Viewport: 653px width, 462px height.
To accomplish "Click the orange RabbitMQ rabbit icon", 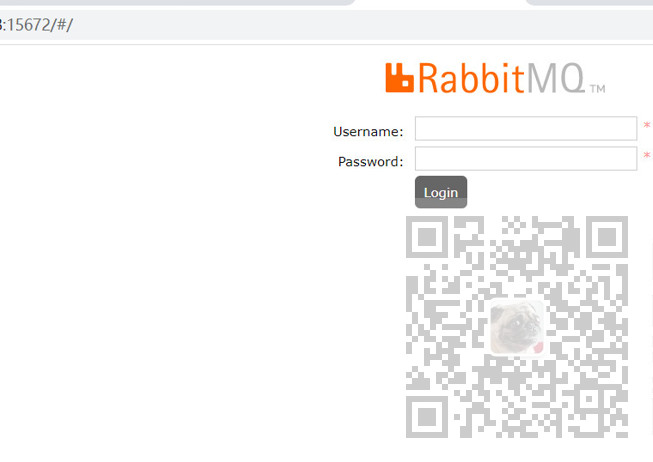I will pyautogui.click(x=399, y=77).
